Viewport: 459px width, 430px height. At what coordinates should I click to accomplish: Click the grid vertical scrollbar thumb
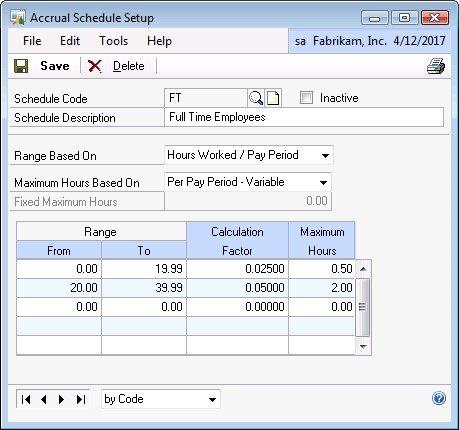(x=363, y=307)
